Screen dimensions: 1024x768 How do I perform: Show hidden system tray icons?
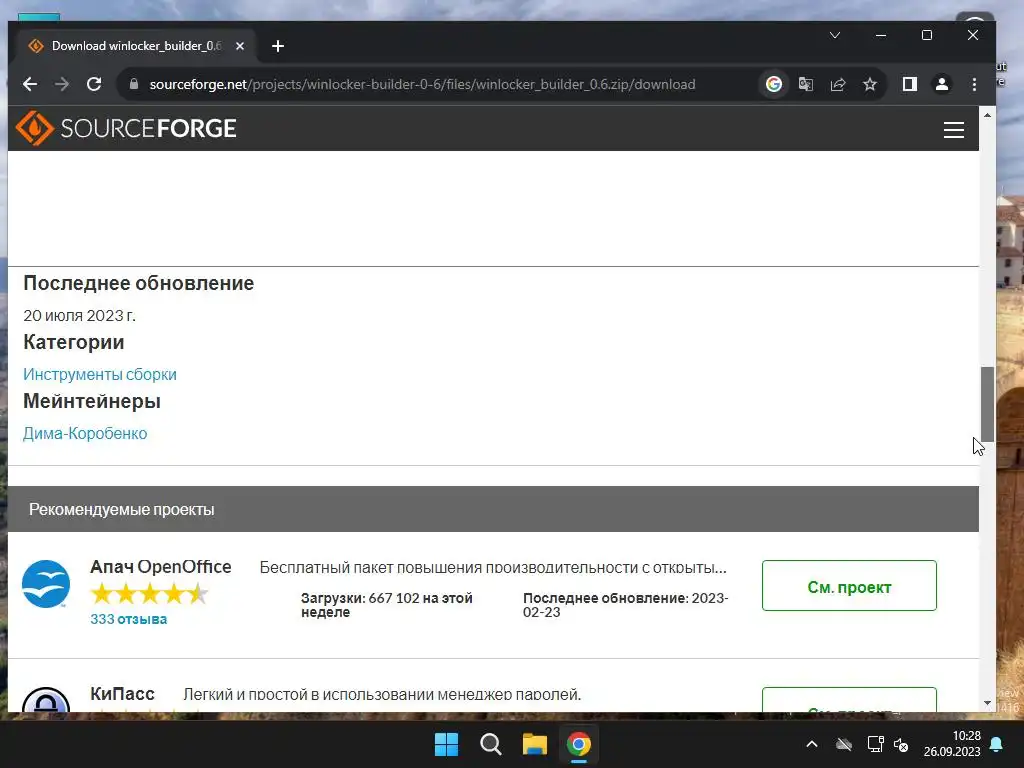[x=812, y=744]
